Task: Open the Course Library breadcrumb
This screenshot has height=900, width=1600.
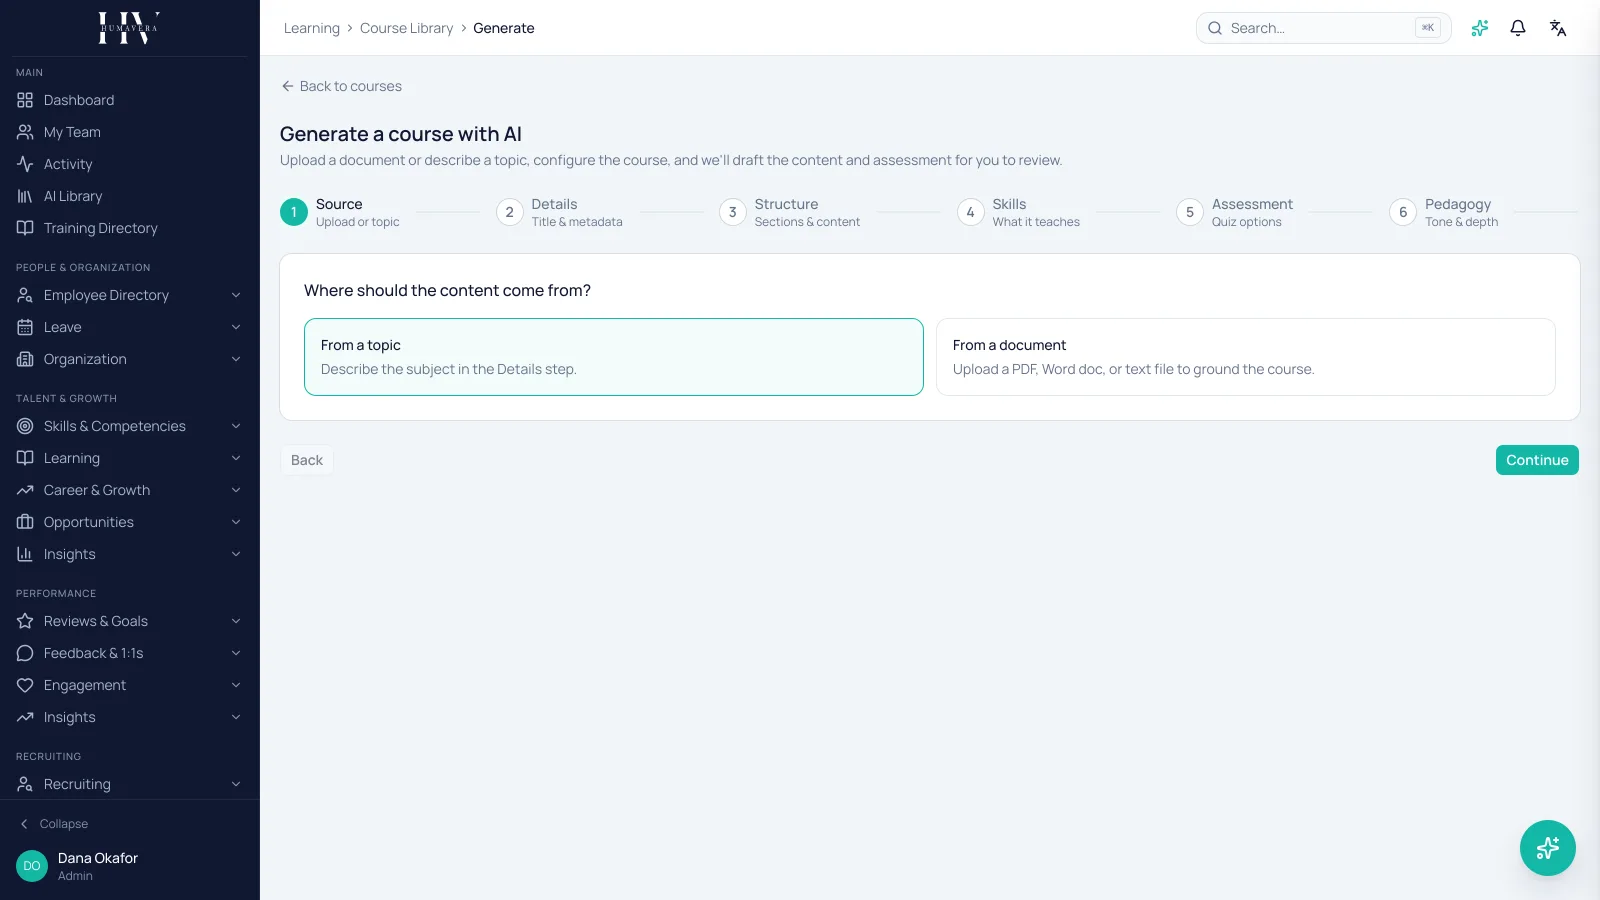Action: 406,28
